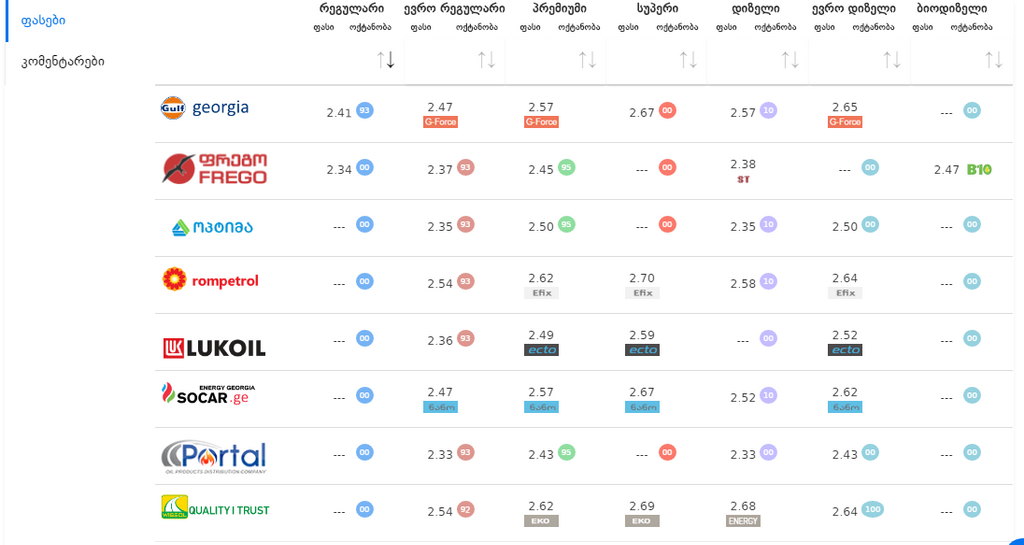Select the Portal company logo
This screenshot has height=545, width=1024.
pyautogui.click(x=213, y=457)
